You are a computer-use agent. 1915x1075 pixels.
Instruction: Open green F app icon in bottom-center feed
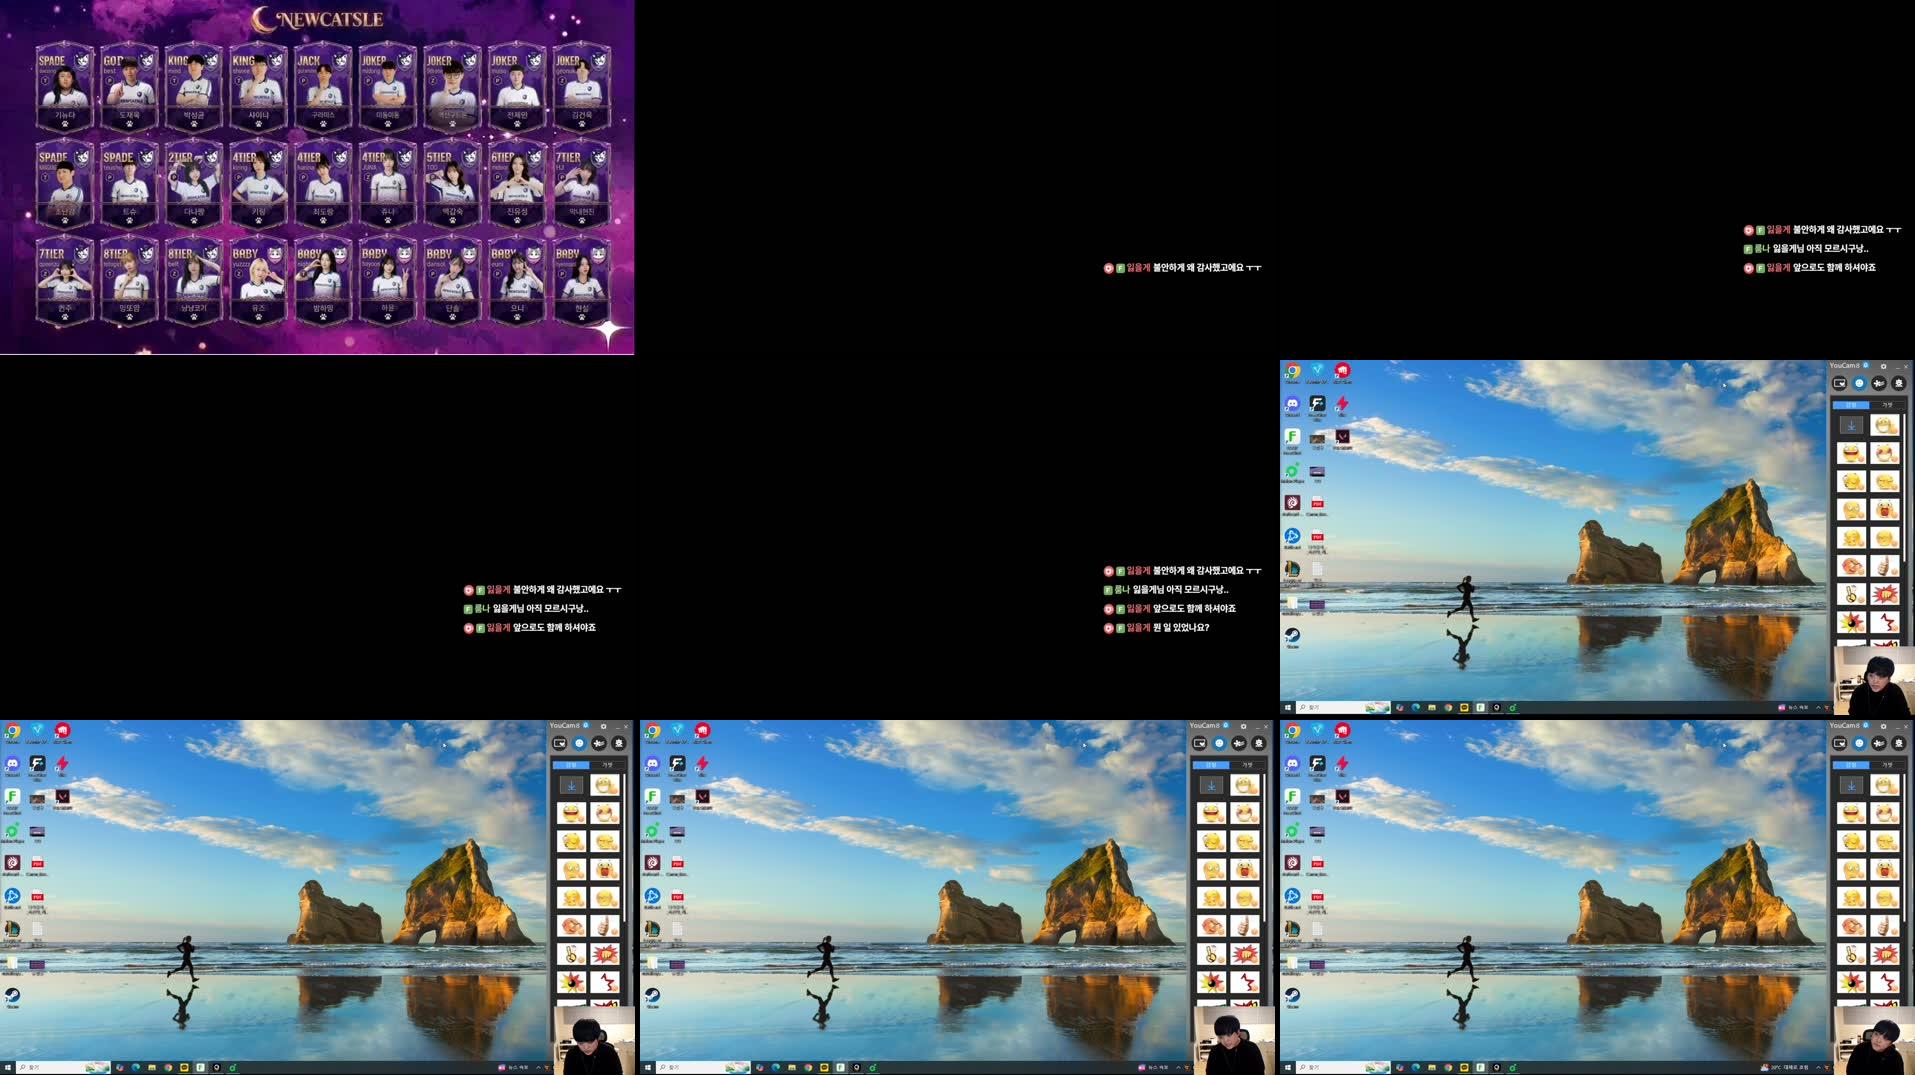pyautogui.click(x=652, y=798)
